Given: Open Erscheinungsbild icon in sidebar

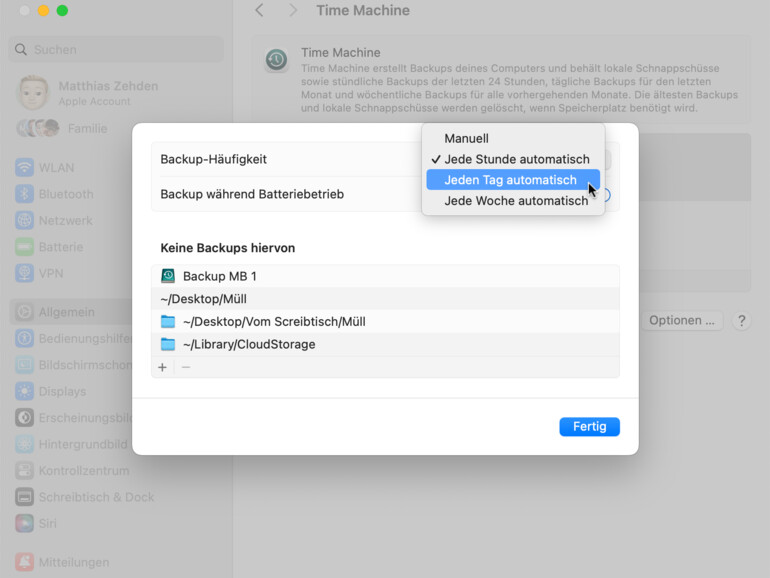Looking at the screenshot, I should coord(25,418).
